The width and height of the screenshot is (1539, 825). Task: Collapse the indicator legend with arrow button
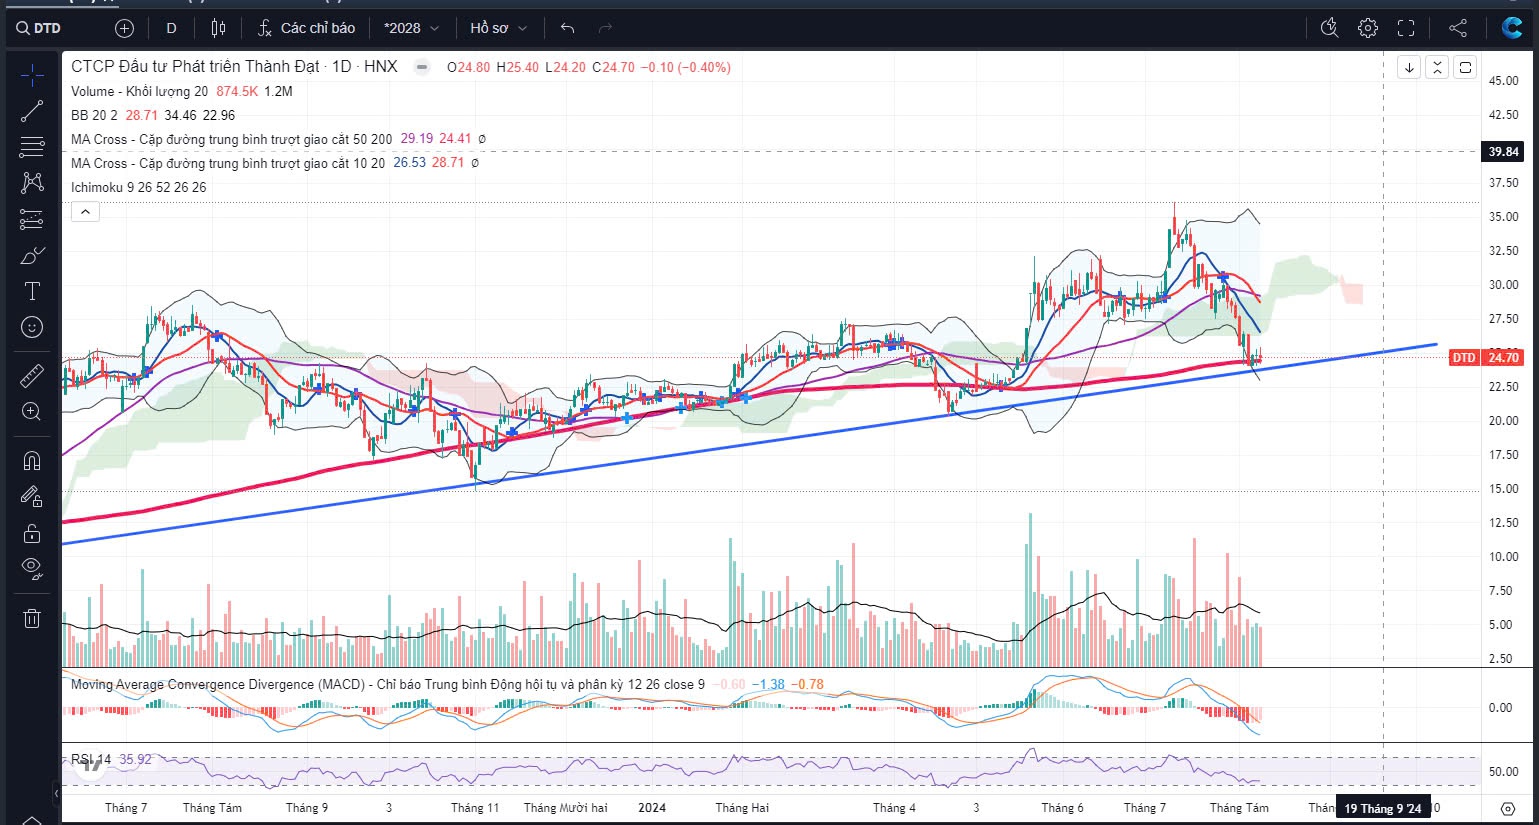pyautogui.click(x=85, y=212)
